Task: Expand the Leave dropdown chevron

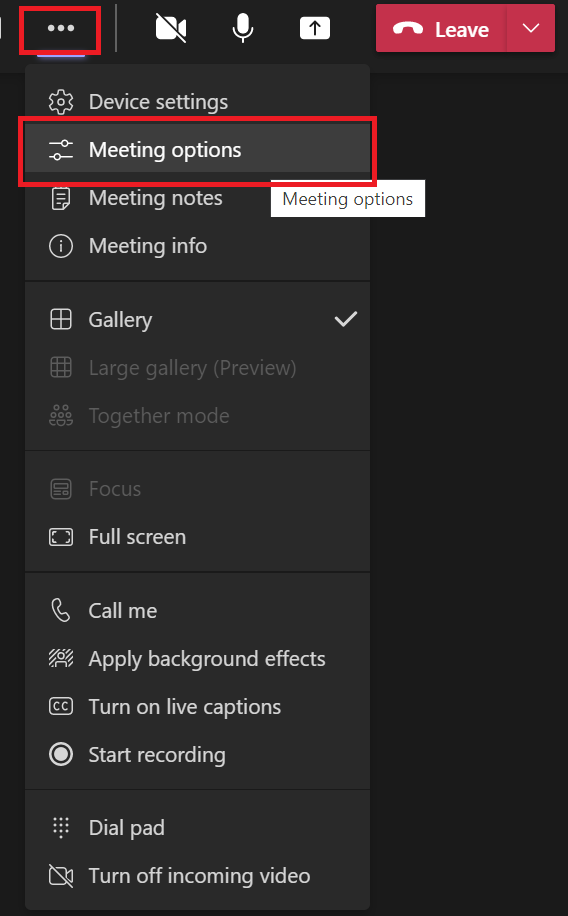Action: click(531, 28)
